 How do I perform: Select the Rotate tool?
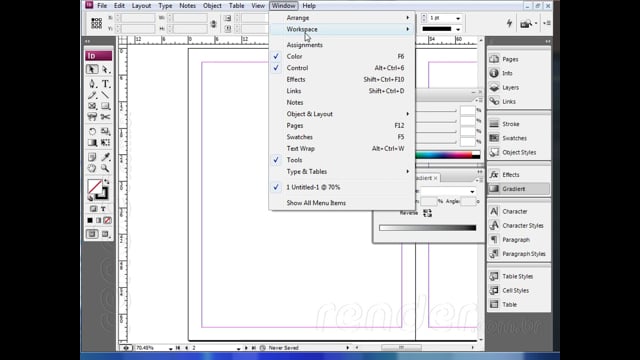(92, 131)
